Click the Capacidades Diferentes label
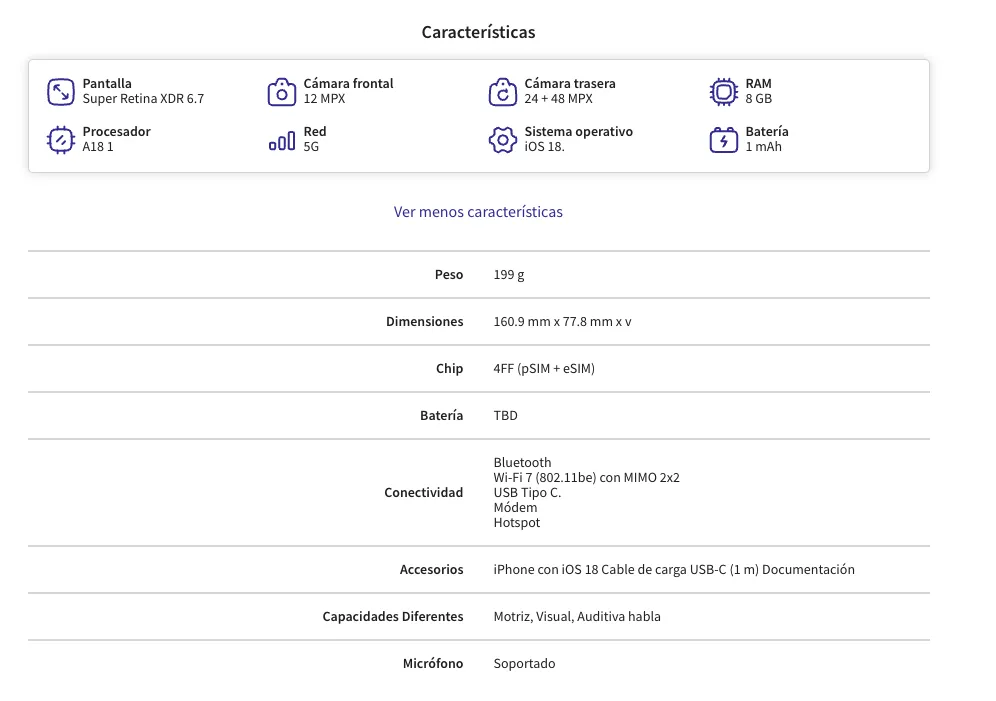This screenshot has height=701, width=996. click(393, 617)
